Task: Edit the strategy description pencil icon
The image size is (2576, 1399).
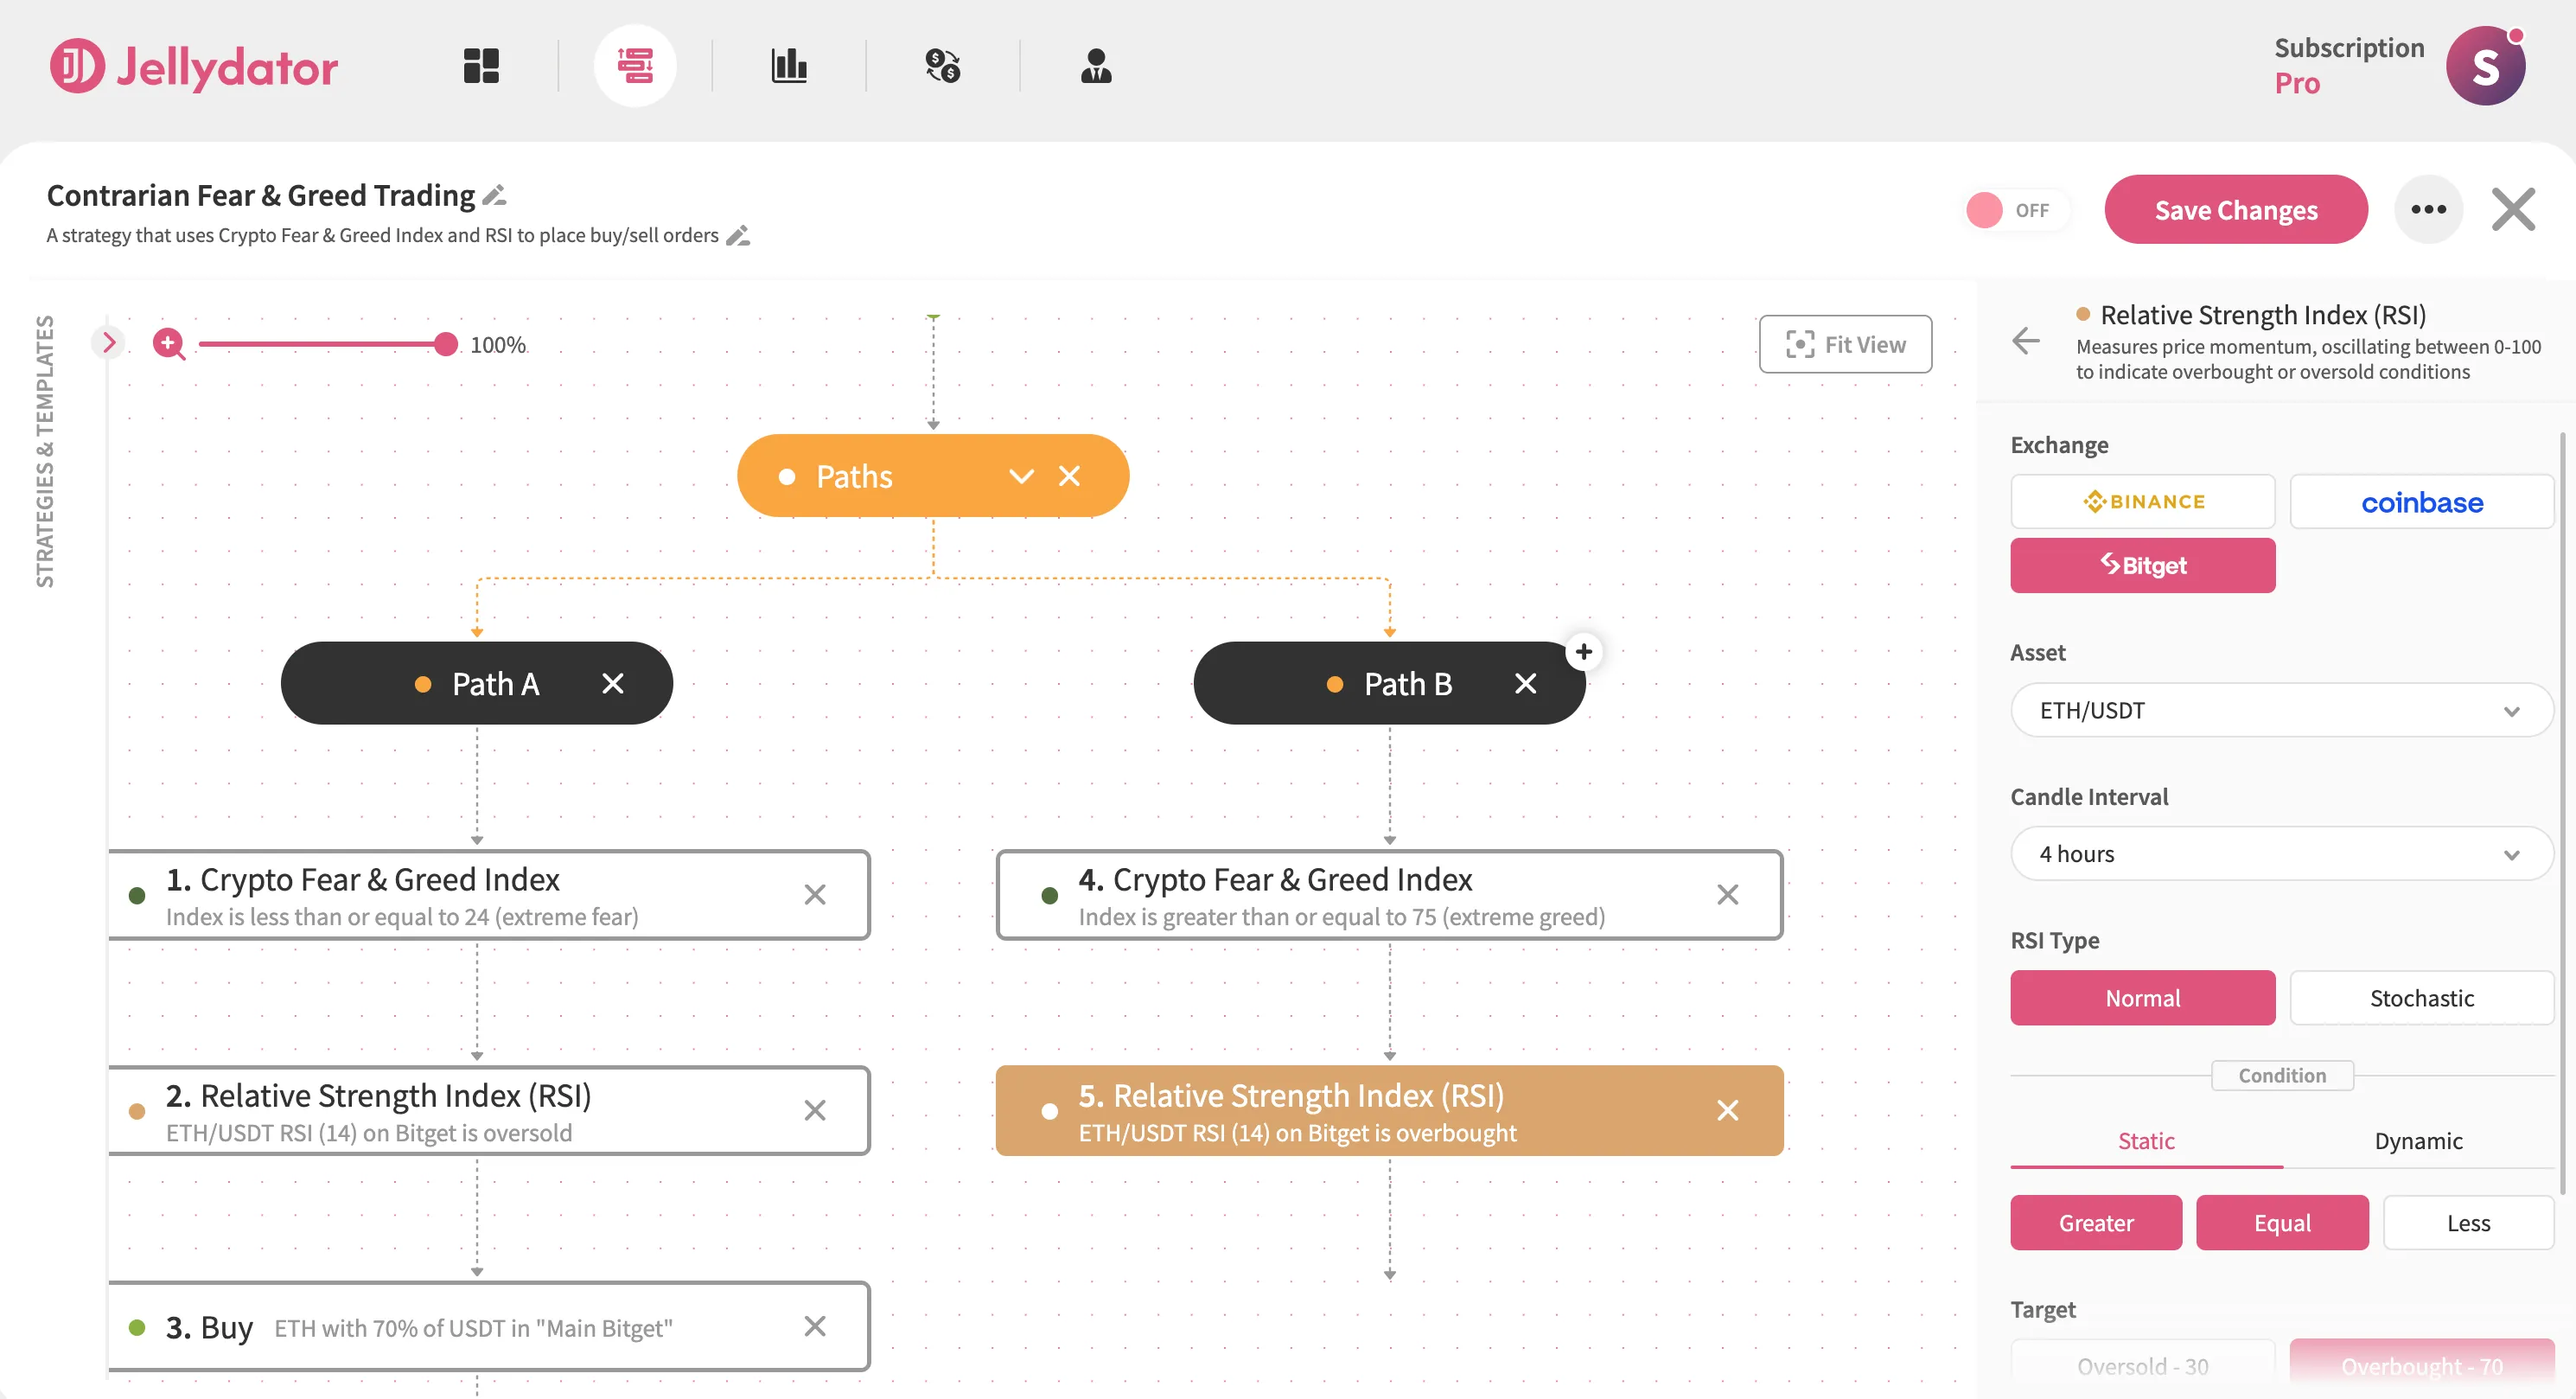Action: click(x=738, y=236)
